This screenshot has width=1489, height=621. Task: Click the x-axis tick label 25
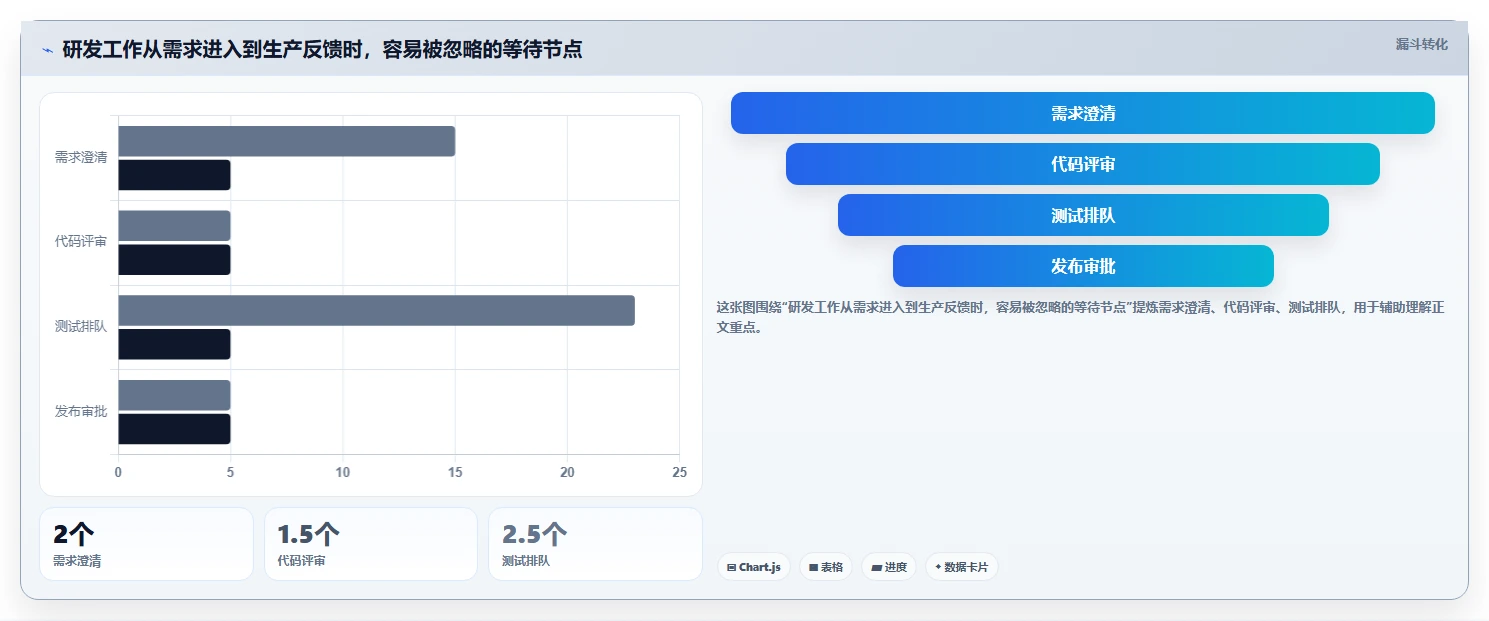click(x=679, y=473)
